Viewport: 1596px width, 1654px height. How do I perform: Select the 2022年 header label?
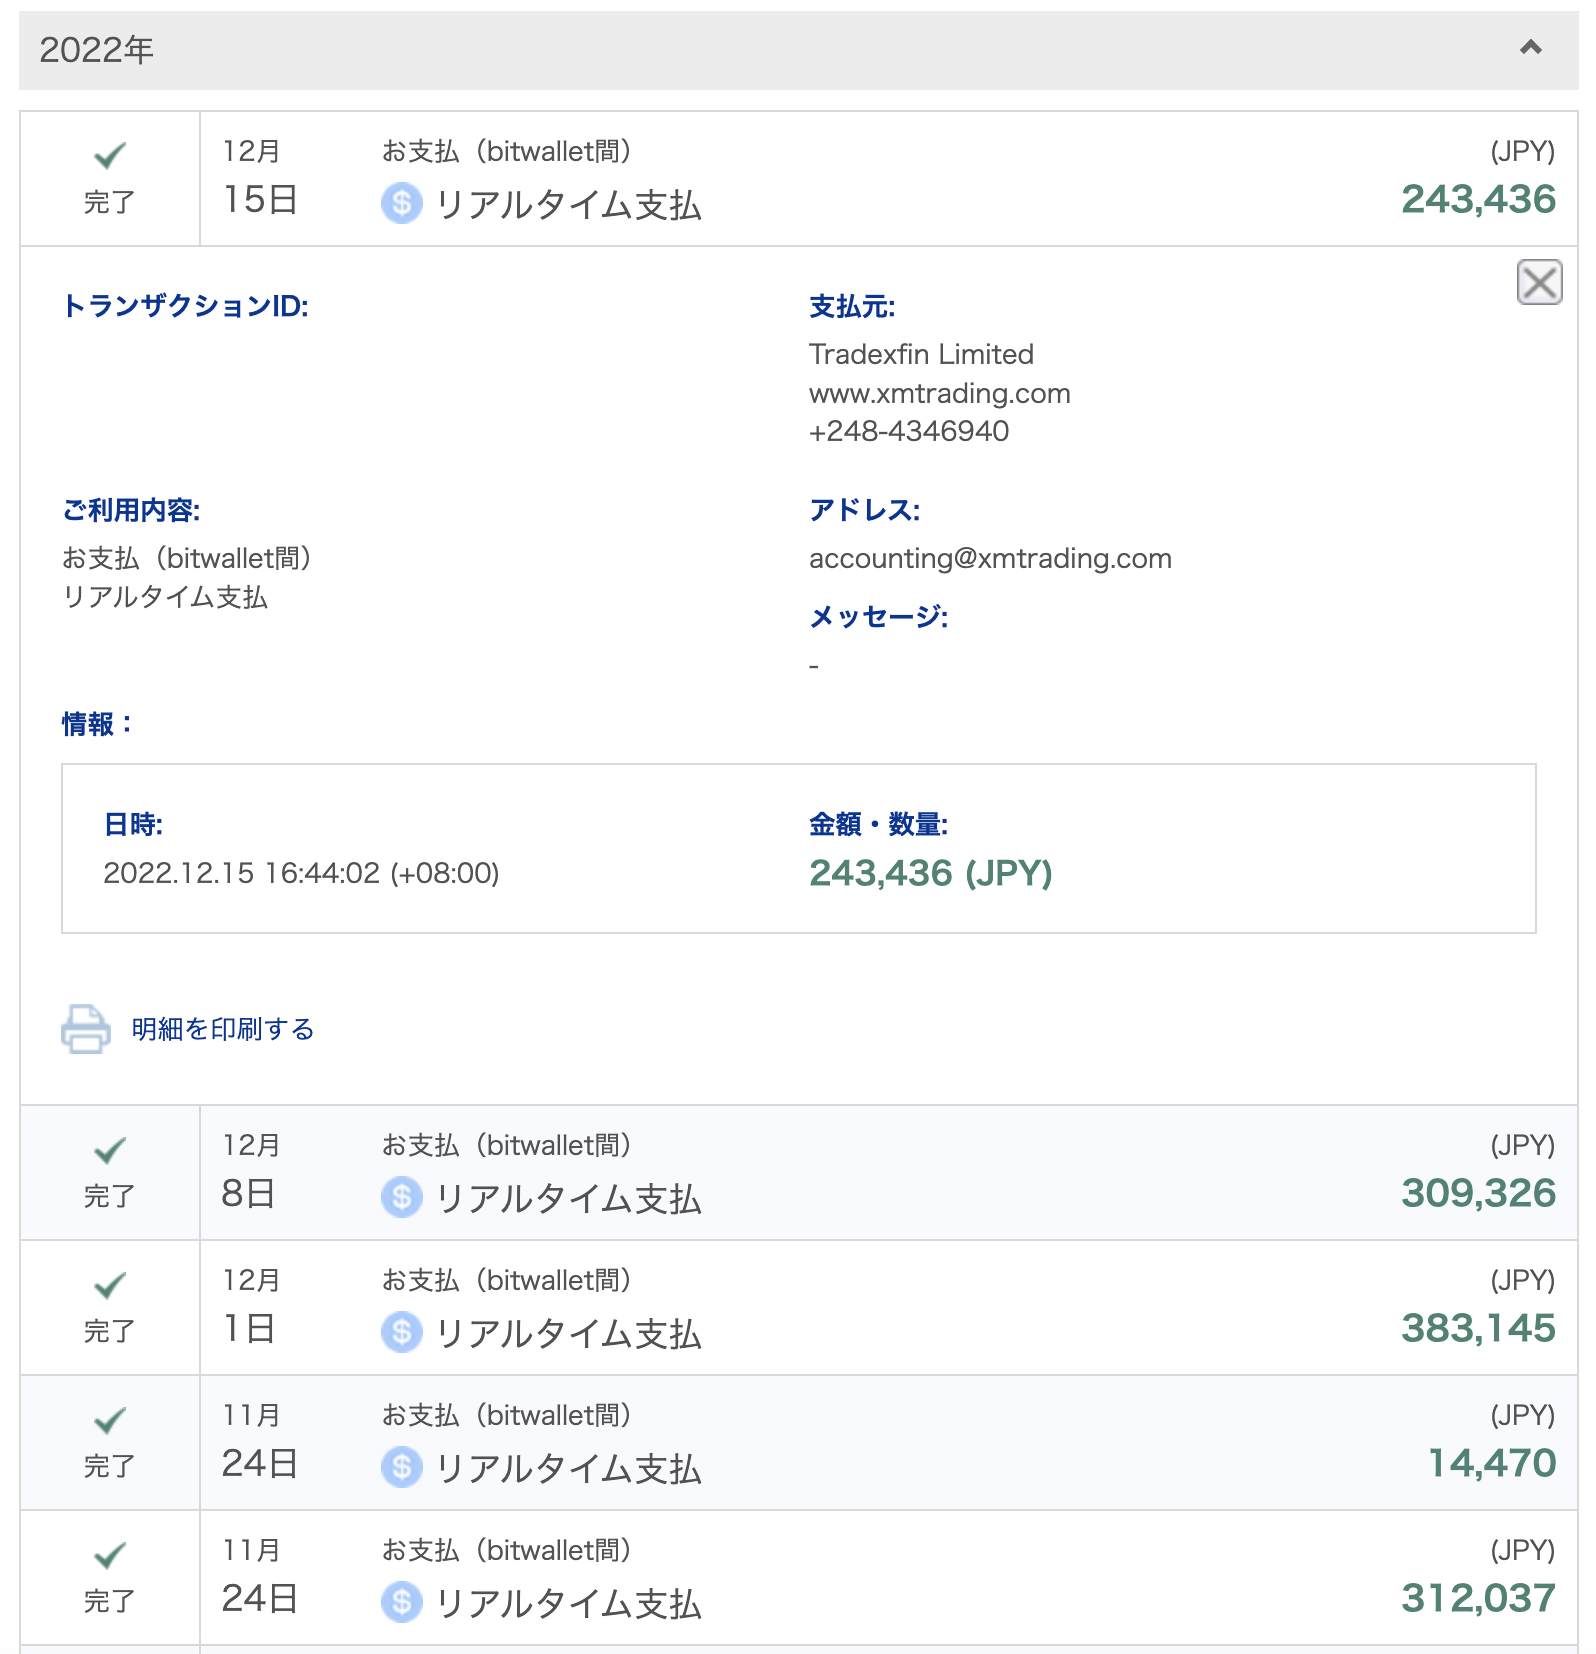(97, 50)
